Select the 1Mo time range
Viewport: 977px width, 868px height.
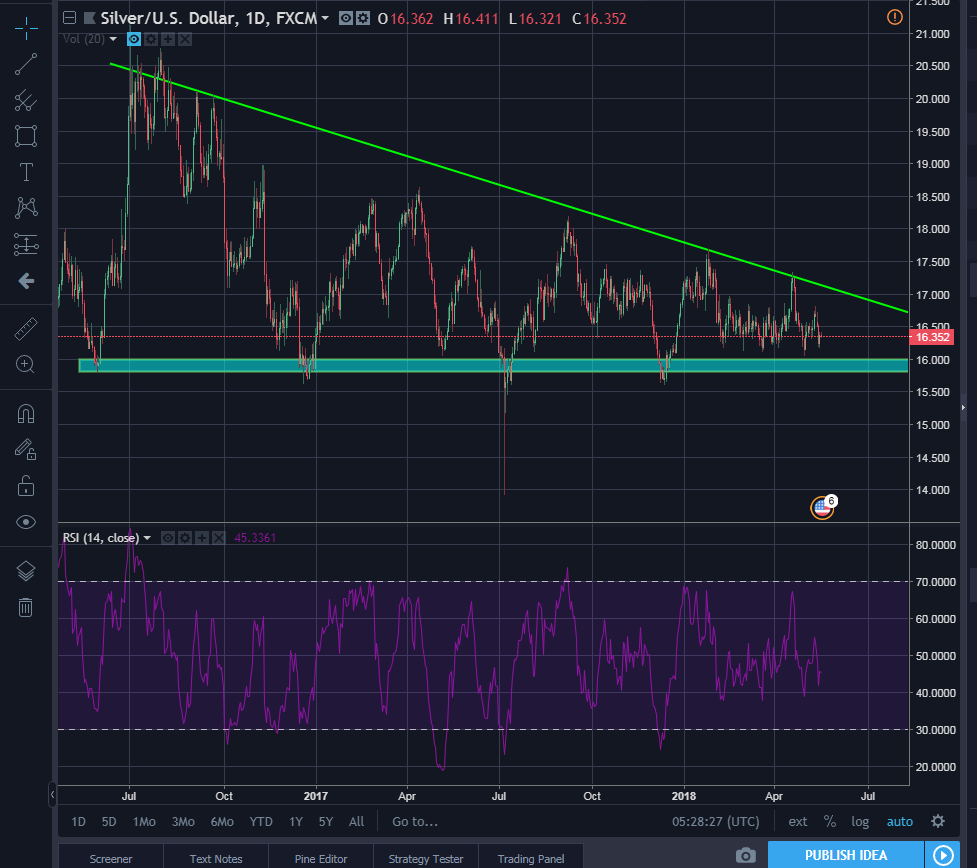[x=144, y=822]
